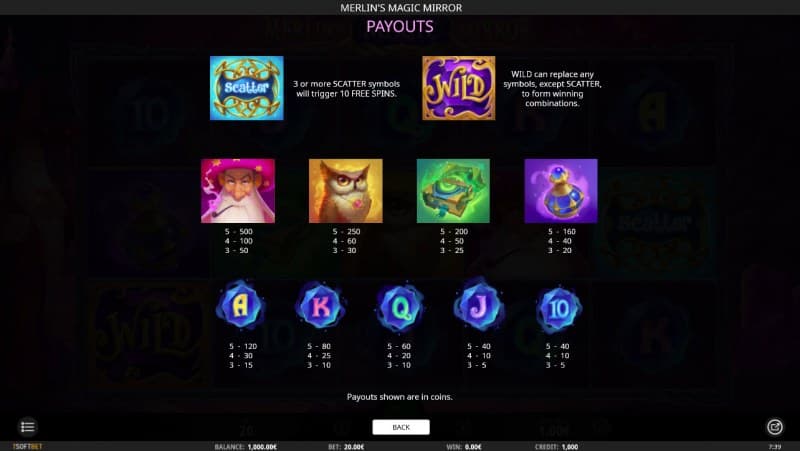The height and width of the screenshot is (451, 800).
Task: Go back with the BACK button
Action: (x=401, y=427)
